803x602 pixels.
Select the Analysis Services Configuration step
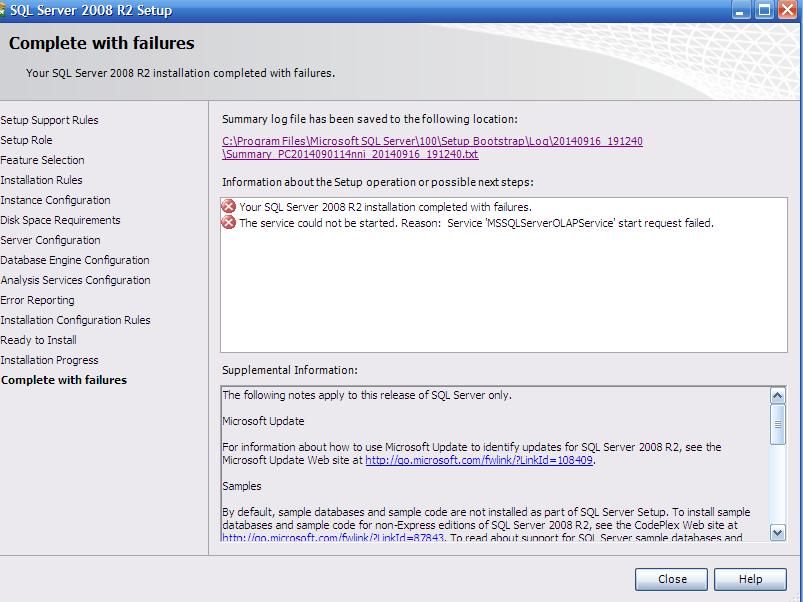pos(75,280)
